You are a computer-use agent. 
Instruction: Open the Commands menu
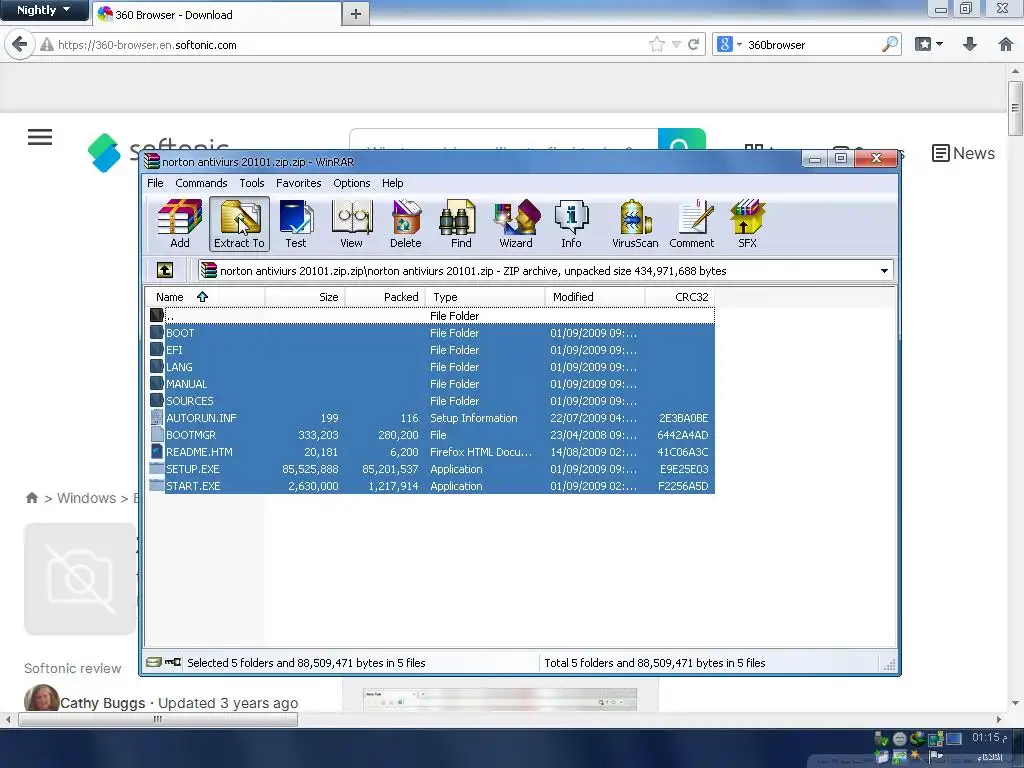[x=201, y=183]
